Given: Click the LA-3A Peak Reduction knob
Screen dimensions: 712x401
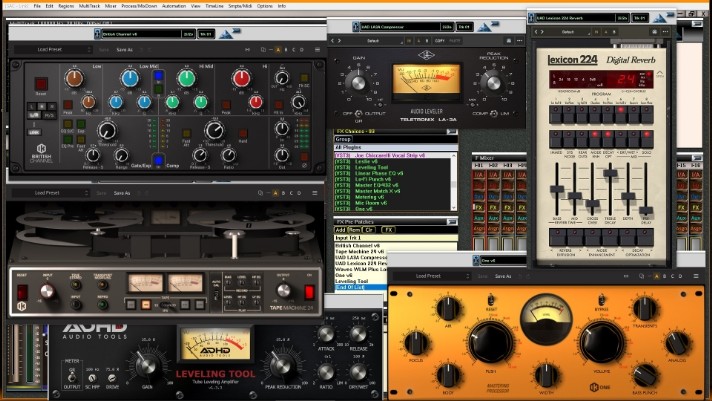Looking at the screenshot, I should pos(493,83).
